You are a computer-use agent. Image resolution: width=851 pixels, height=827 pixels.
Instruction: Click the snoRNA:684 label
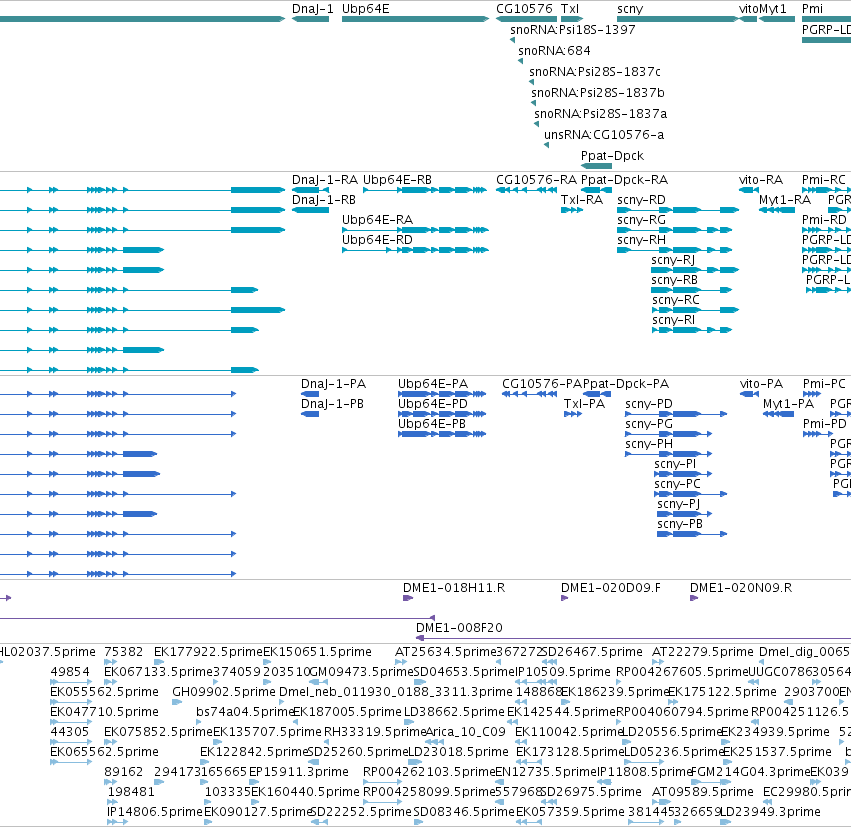(554, 51)
